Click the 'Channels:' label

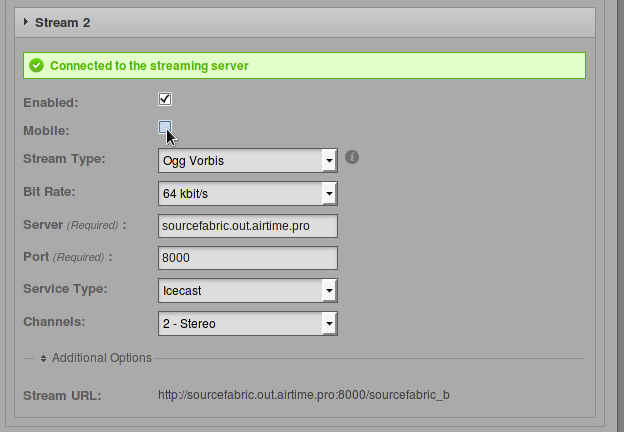tap(54, 321)
